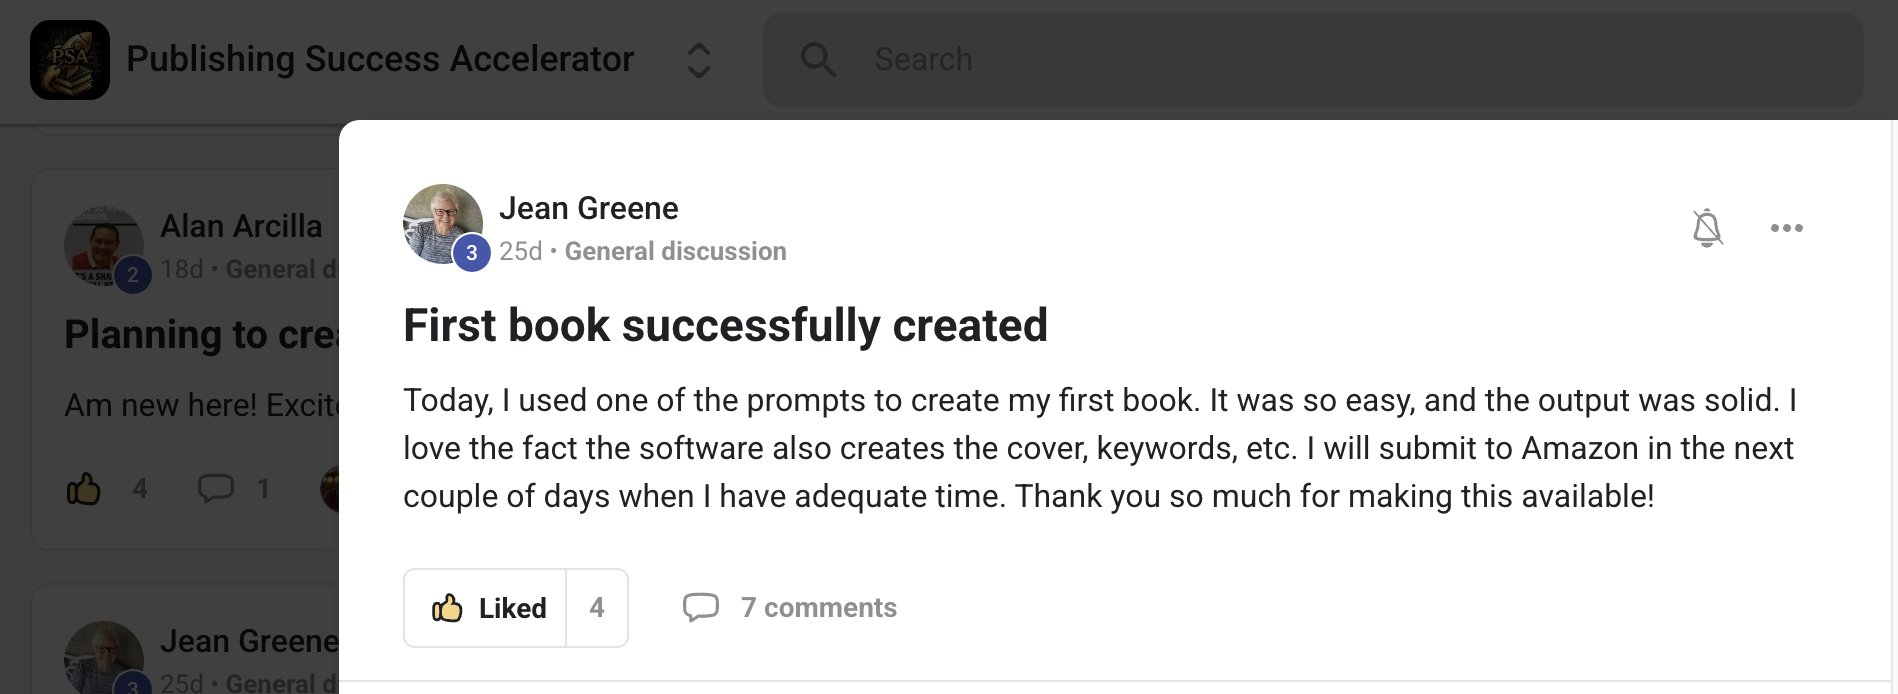Open Jean Greene's profile picture in post

[440, 222]
